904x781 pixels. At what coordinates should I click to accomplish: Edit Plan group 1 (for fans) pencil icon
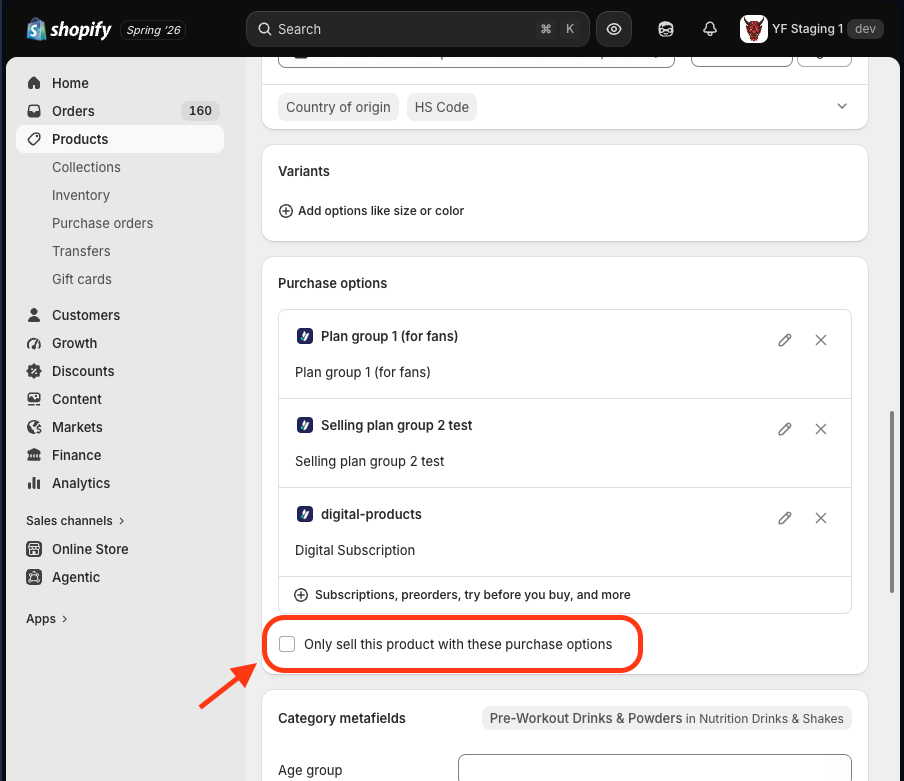point(785,340)
